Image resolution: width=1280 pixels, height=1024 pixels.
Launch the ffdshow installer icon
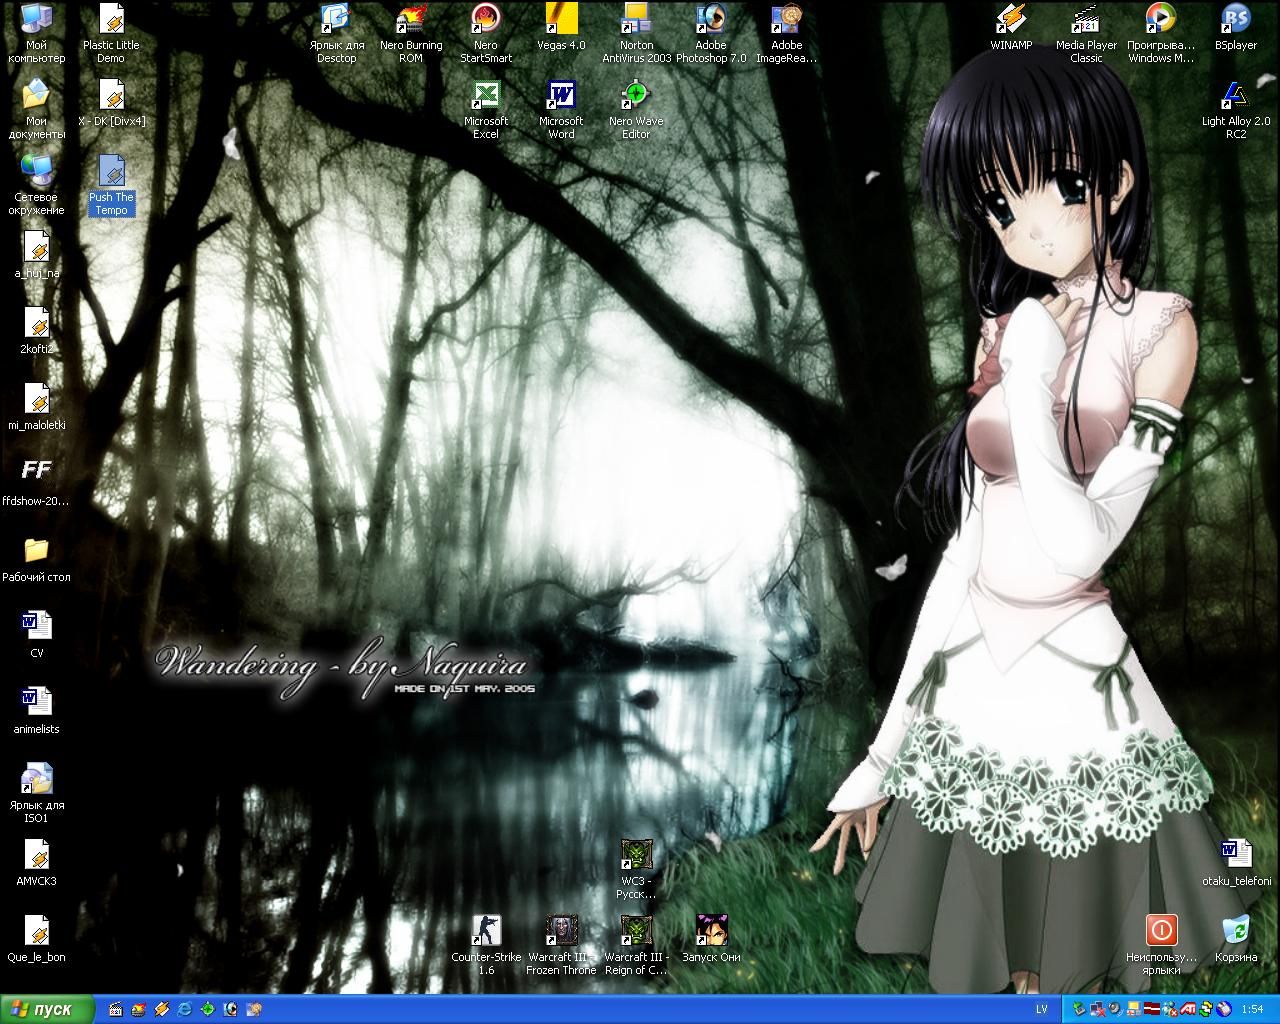[x=36, y=484]
